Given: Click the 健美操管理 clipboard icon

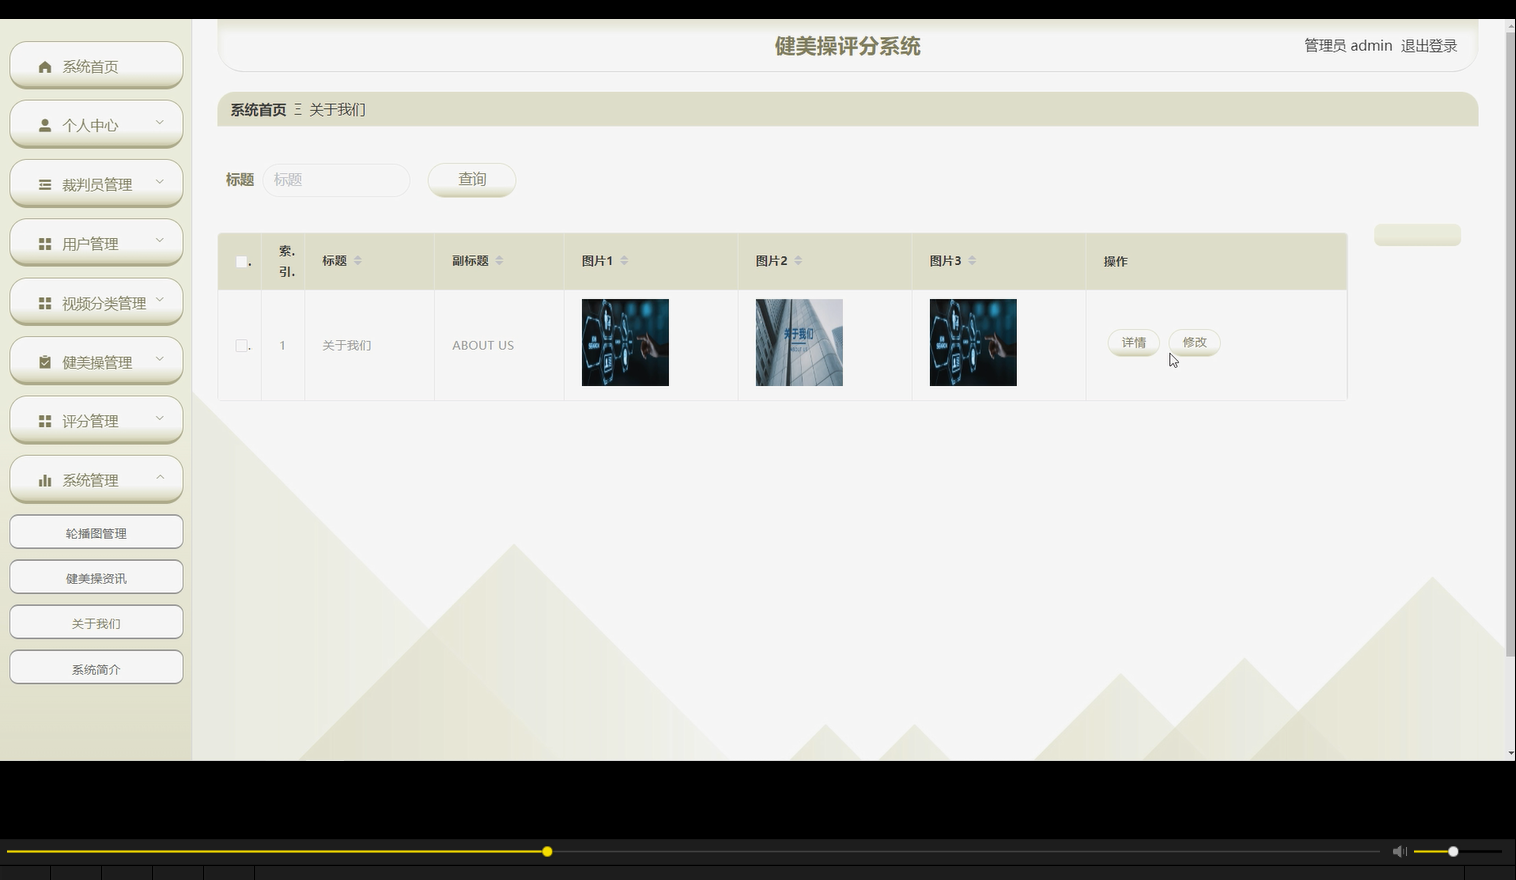Looking at the screenshot, I should (x=45, y=360).
